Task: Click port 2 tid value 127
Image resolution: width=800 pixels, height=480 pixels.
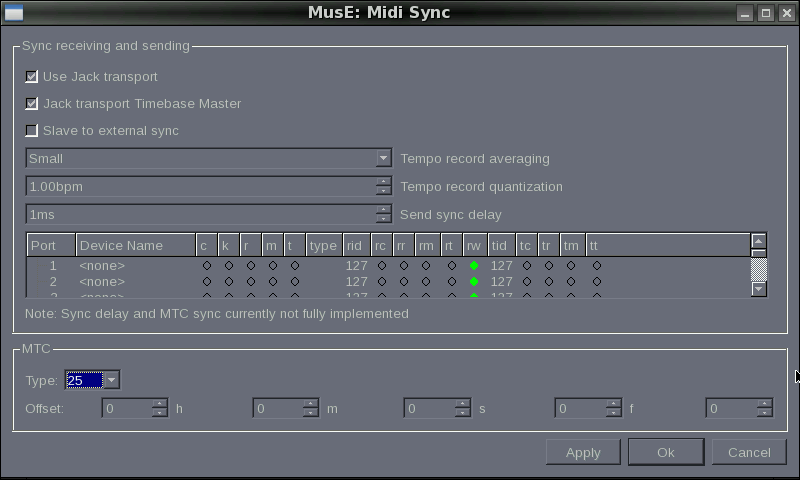Action: pos(501,281)
